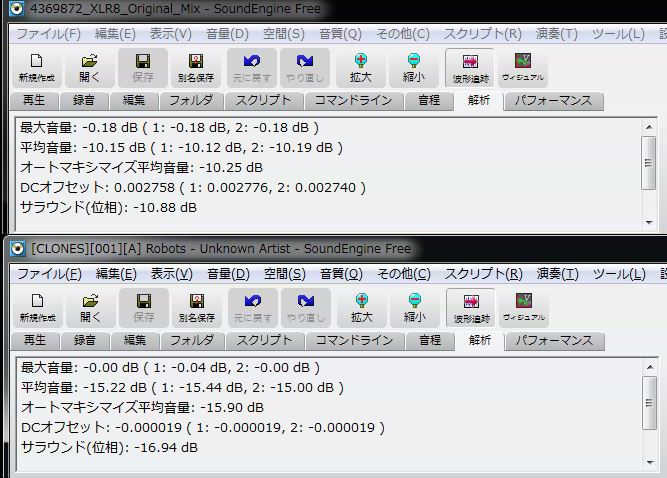
Task: Open ヴィジュアル in Robots window
Action: [x=524, y=308]
